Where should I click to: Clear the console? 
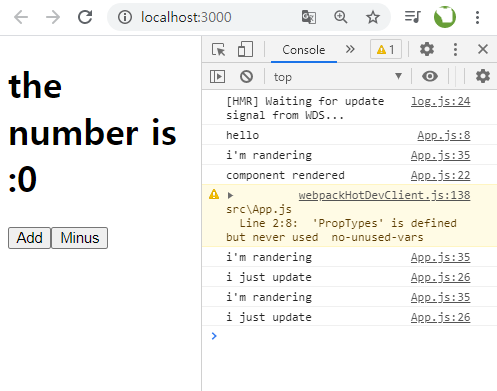pos(246,77)
